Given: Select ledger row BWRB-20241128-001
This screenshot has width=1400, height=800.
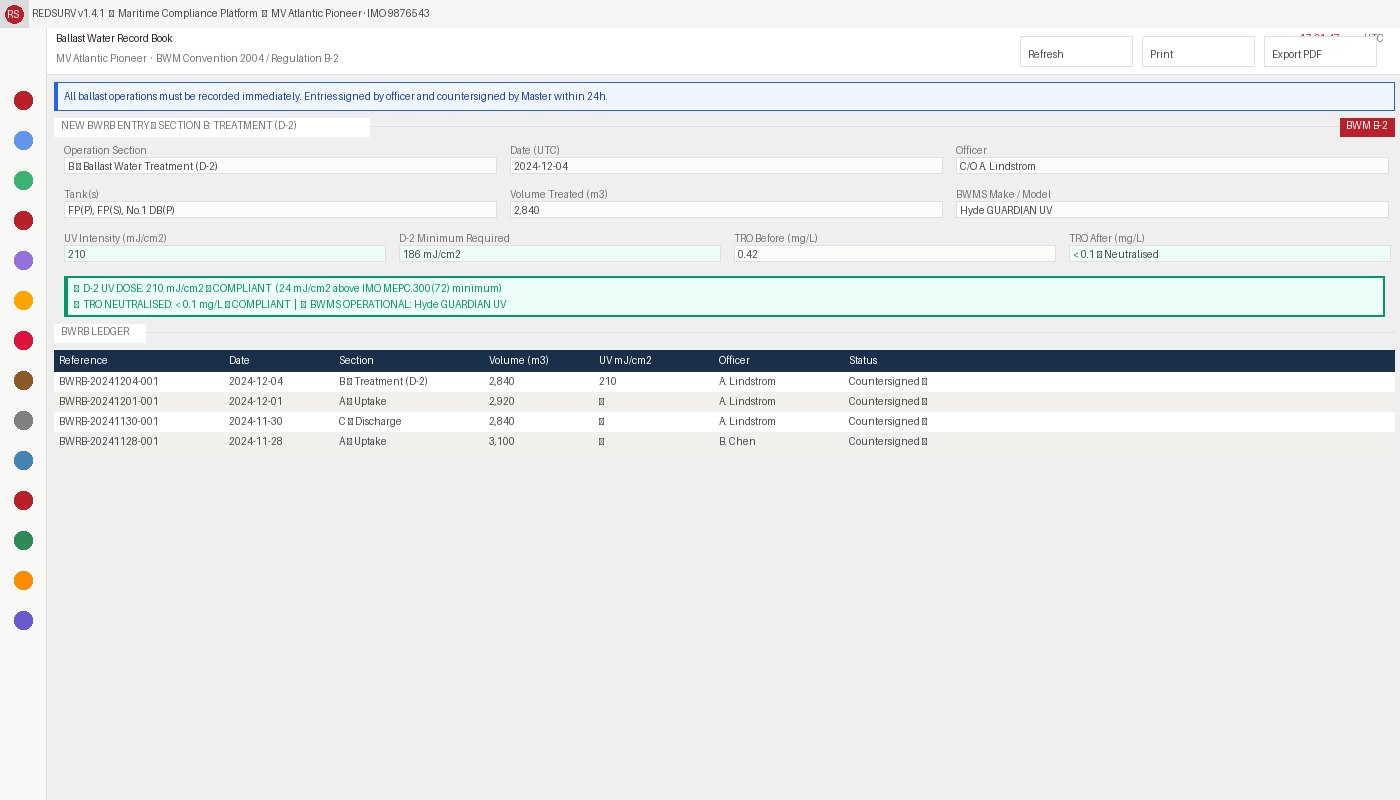Looking at the screenshot, I should (724, 442).
